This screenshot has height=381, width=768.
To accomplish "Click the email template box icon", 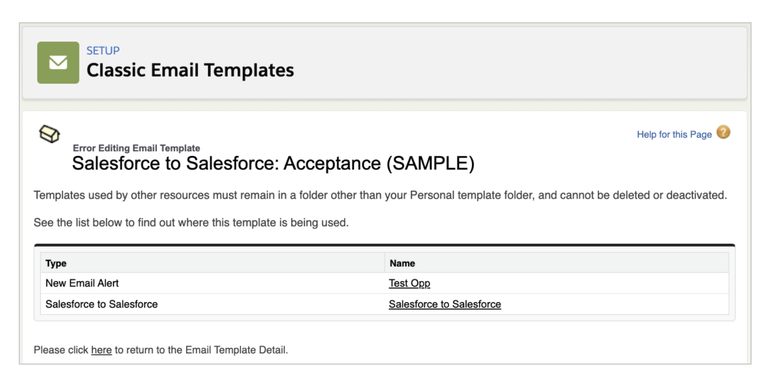I will point(49,134).
